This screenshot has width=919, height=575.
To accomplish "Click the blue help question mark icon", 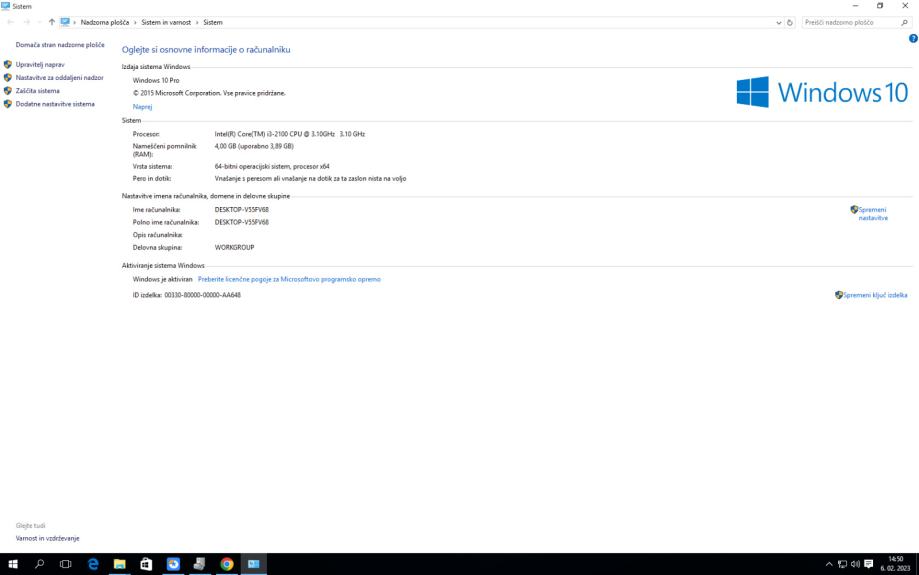I will click(913, 38).
